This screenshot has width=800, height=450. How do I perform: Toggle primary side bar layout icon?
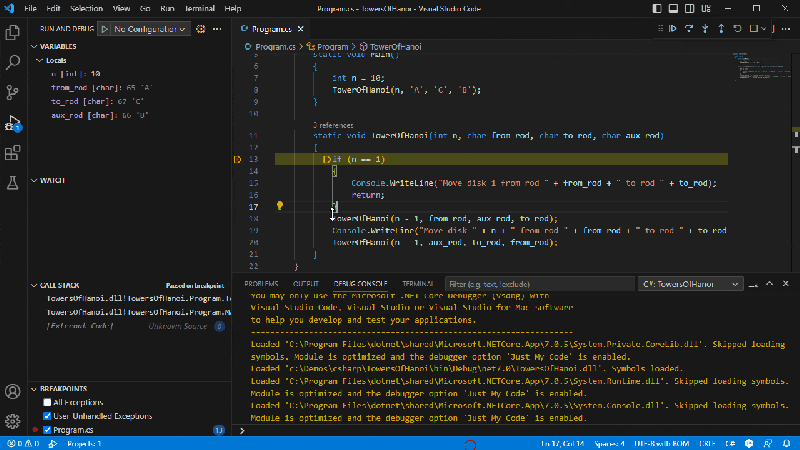point(657,9)
